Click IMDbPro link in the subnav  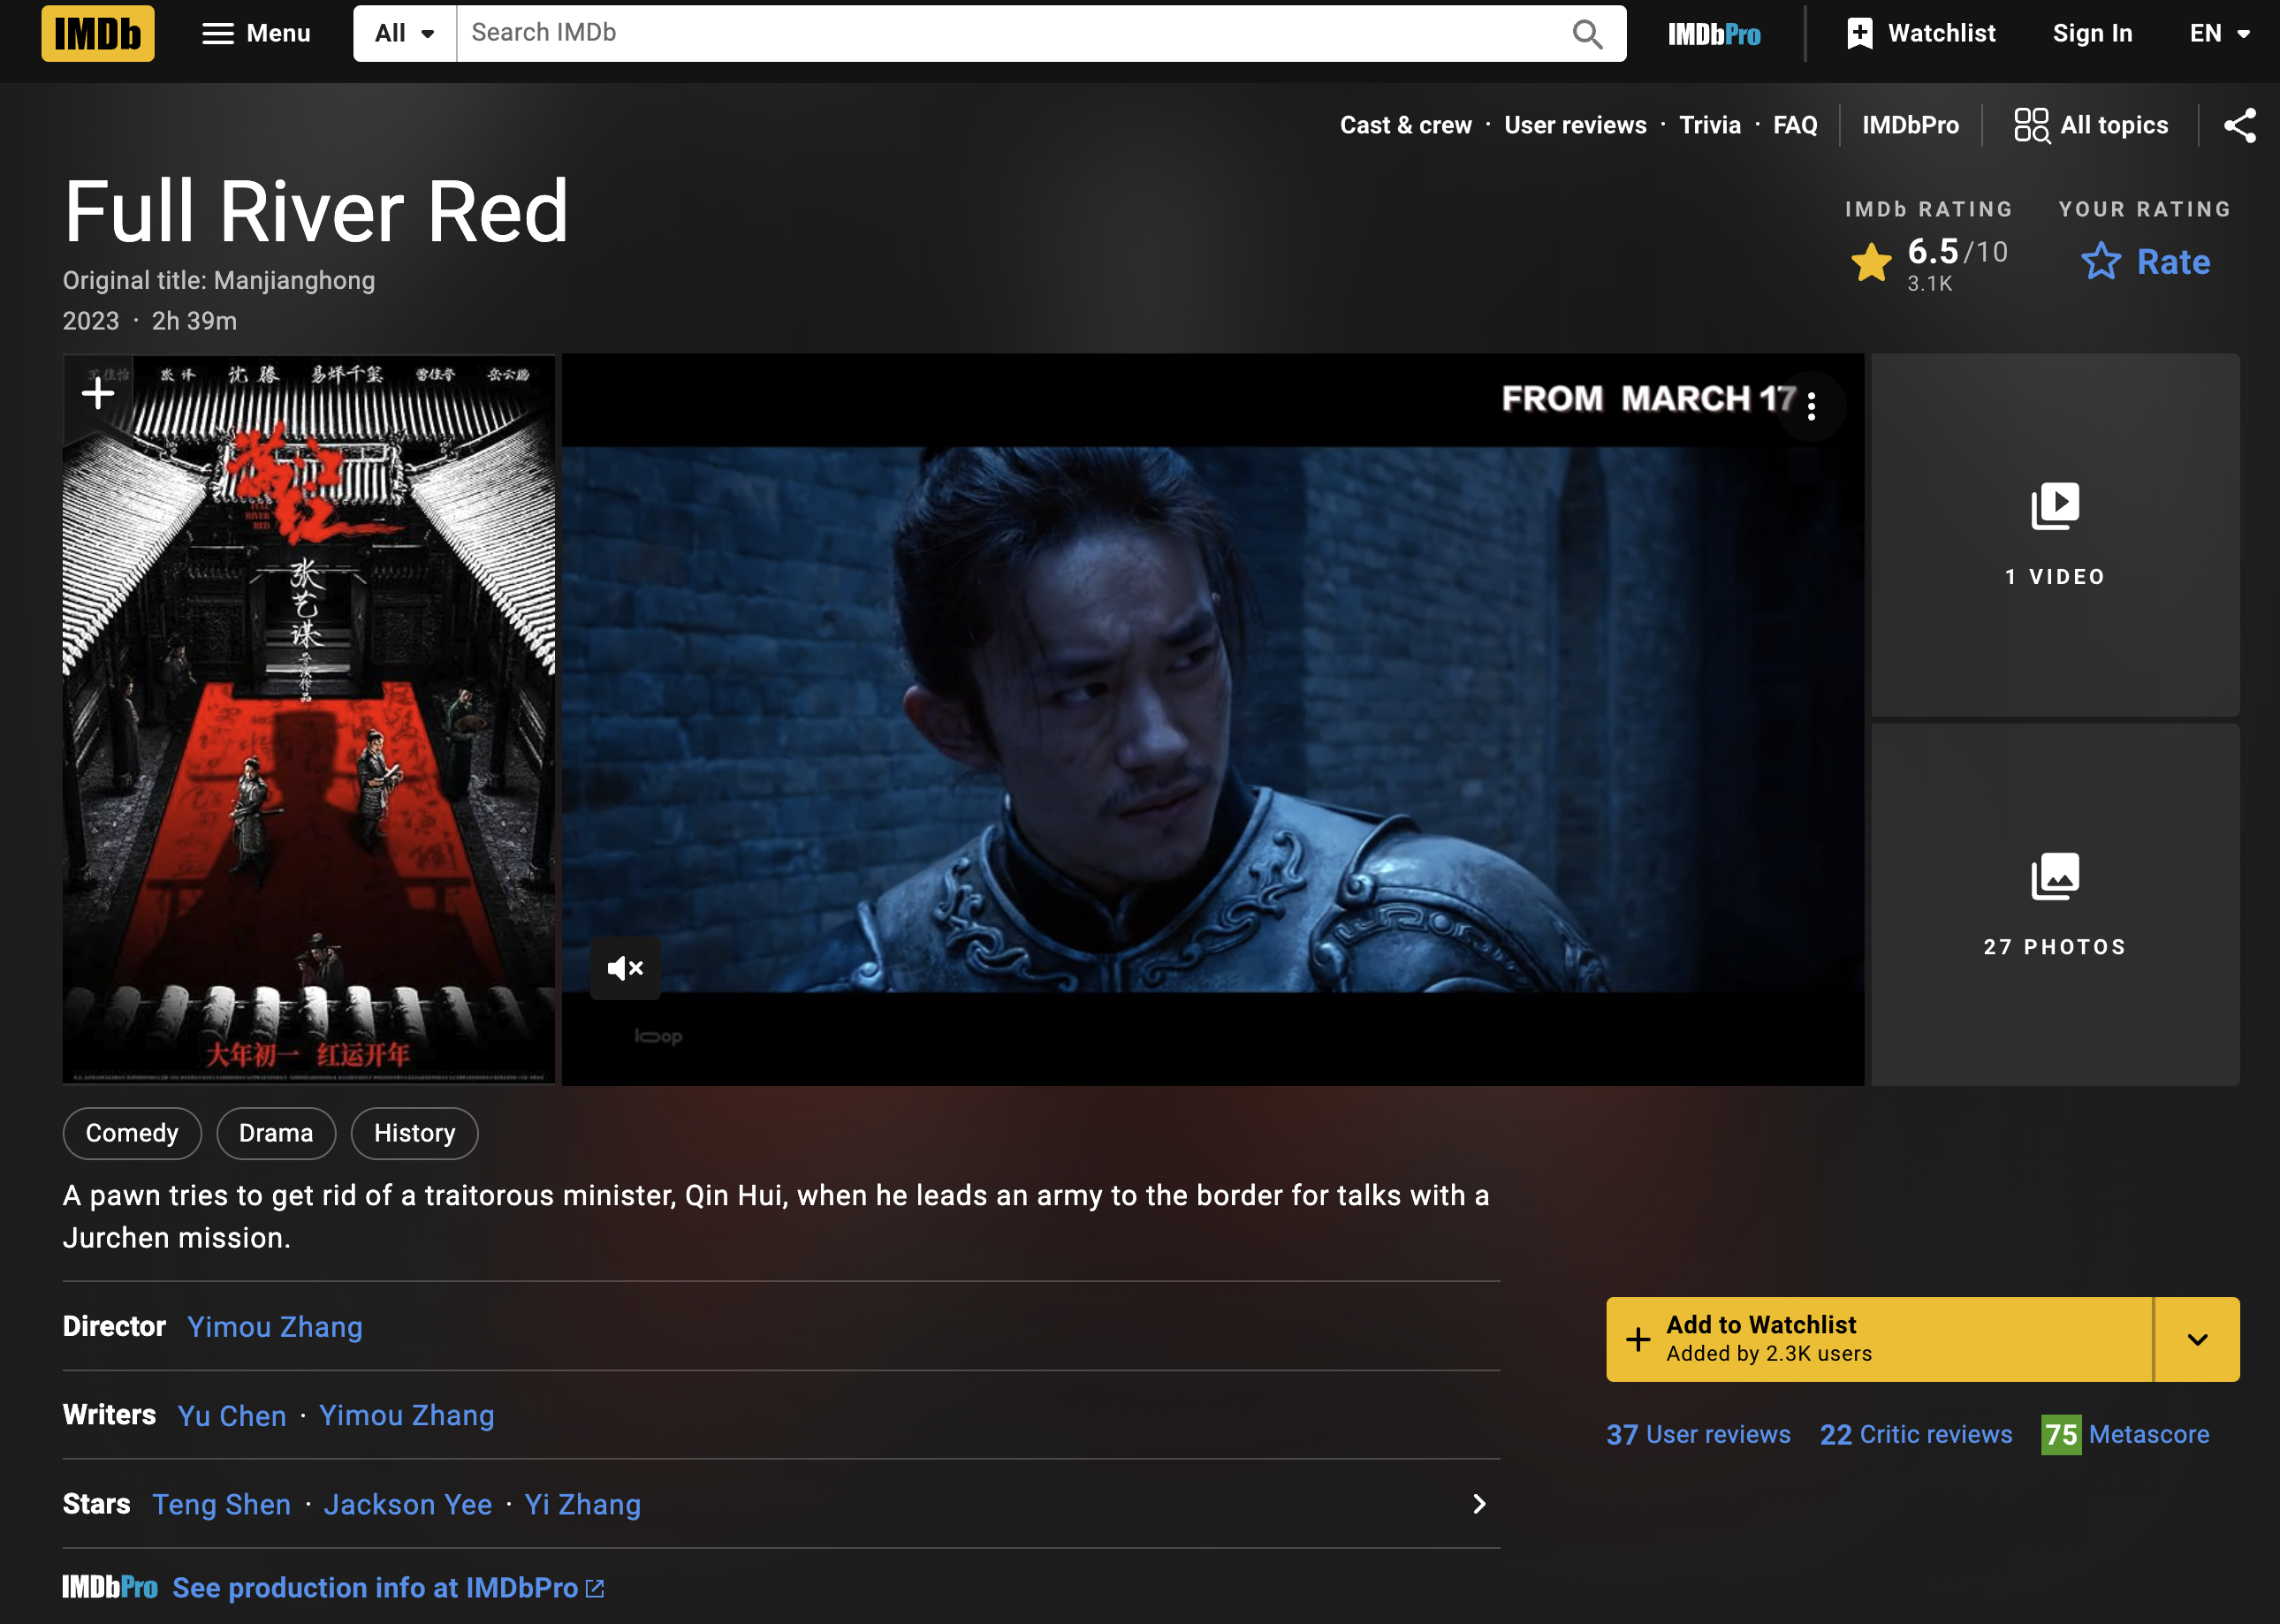(1910, 125)
